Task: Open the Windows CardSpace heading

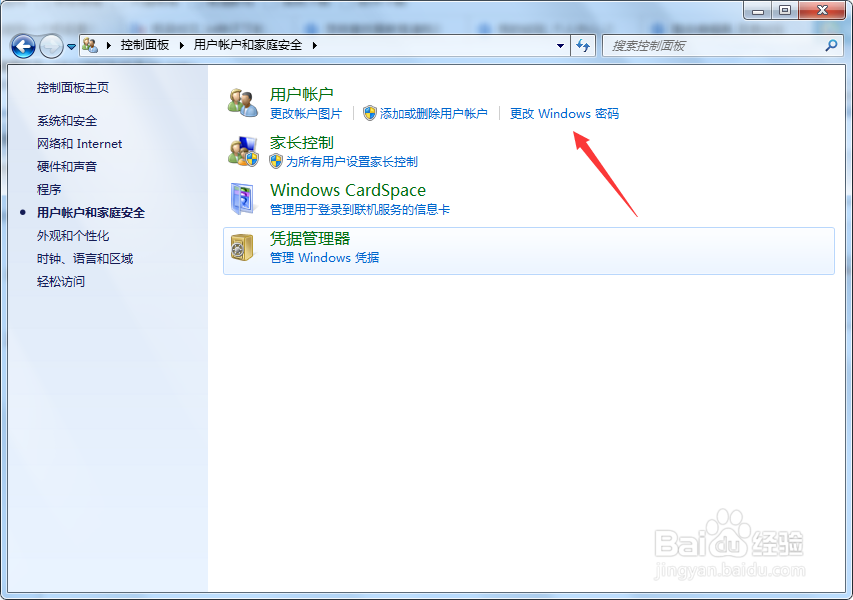Action: [348, 190]
